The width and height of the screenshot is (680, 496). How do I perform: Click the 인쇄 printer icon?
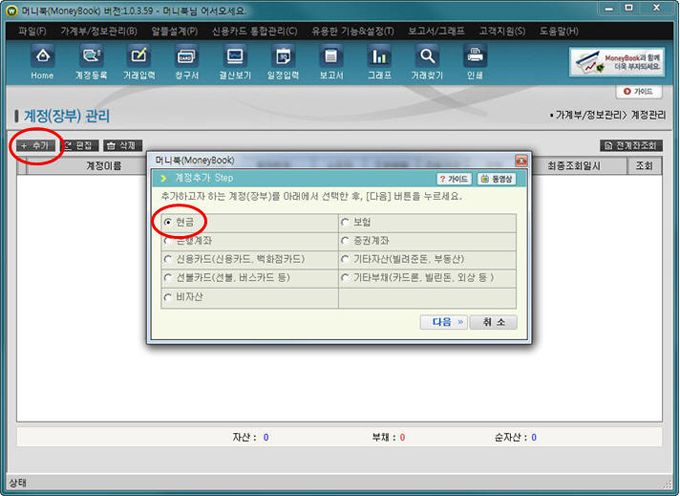475,62
